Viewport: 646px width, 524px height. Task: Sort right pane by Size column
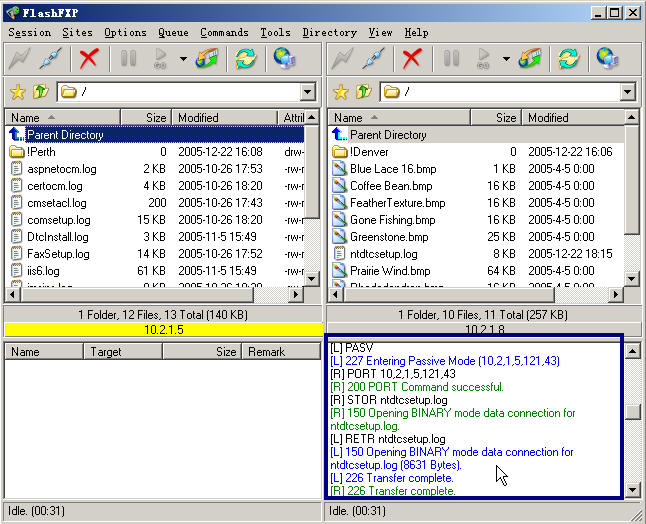pyautogui.click(x=496, y=118)
